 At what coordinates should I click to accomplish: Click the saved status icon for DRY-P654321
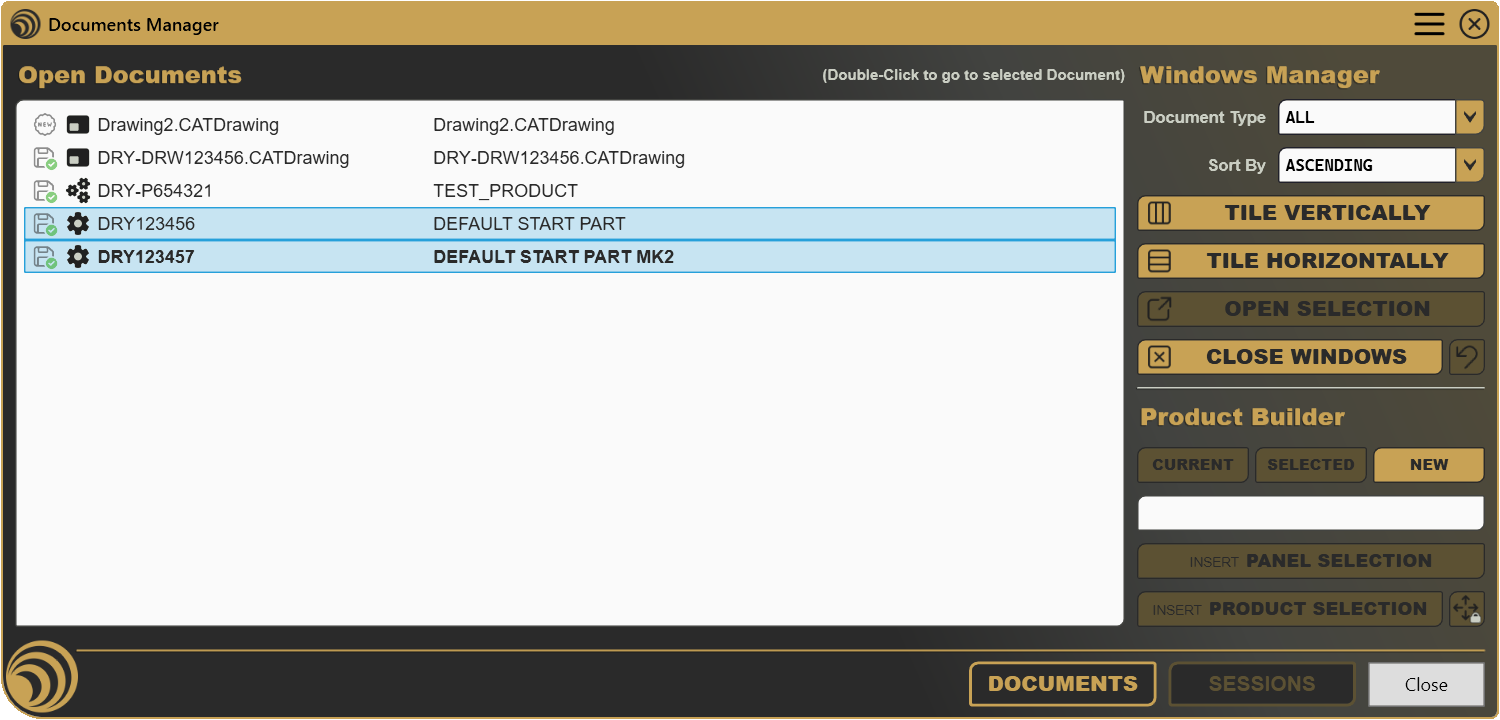click(45, 191)
